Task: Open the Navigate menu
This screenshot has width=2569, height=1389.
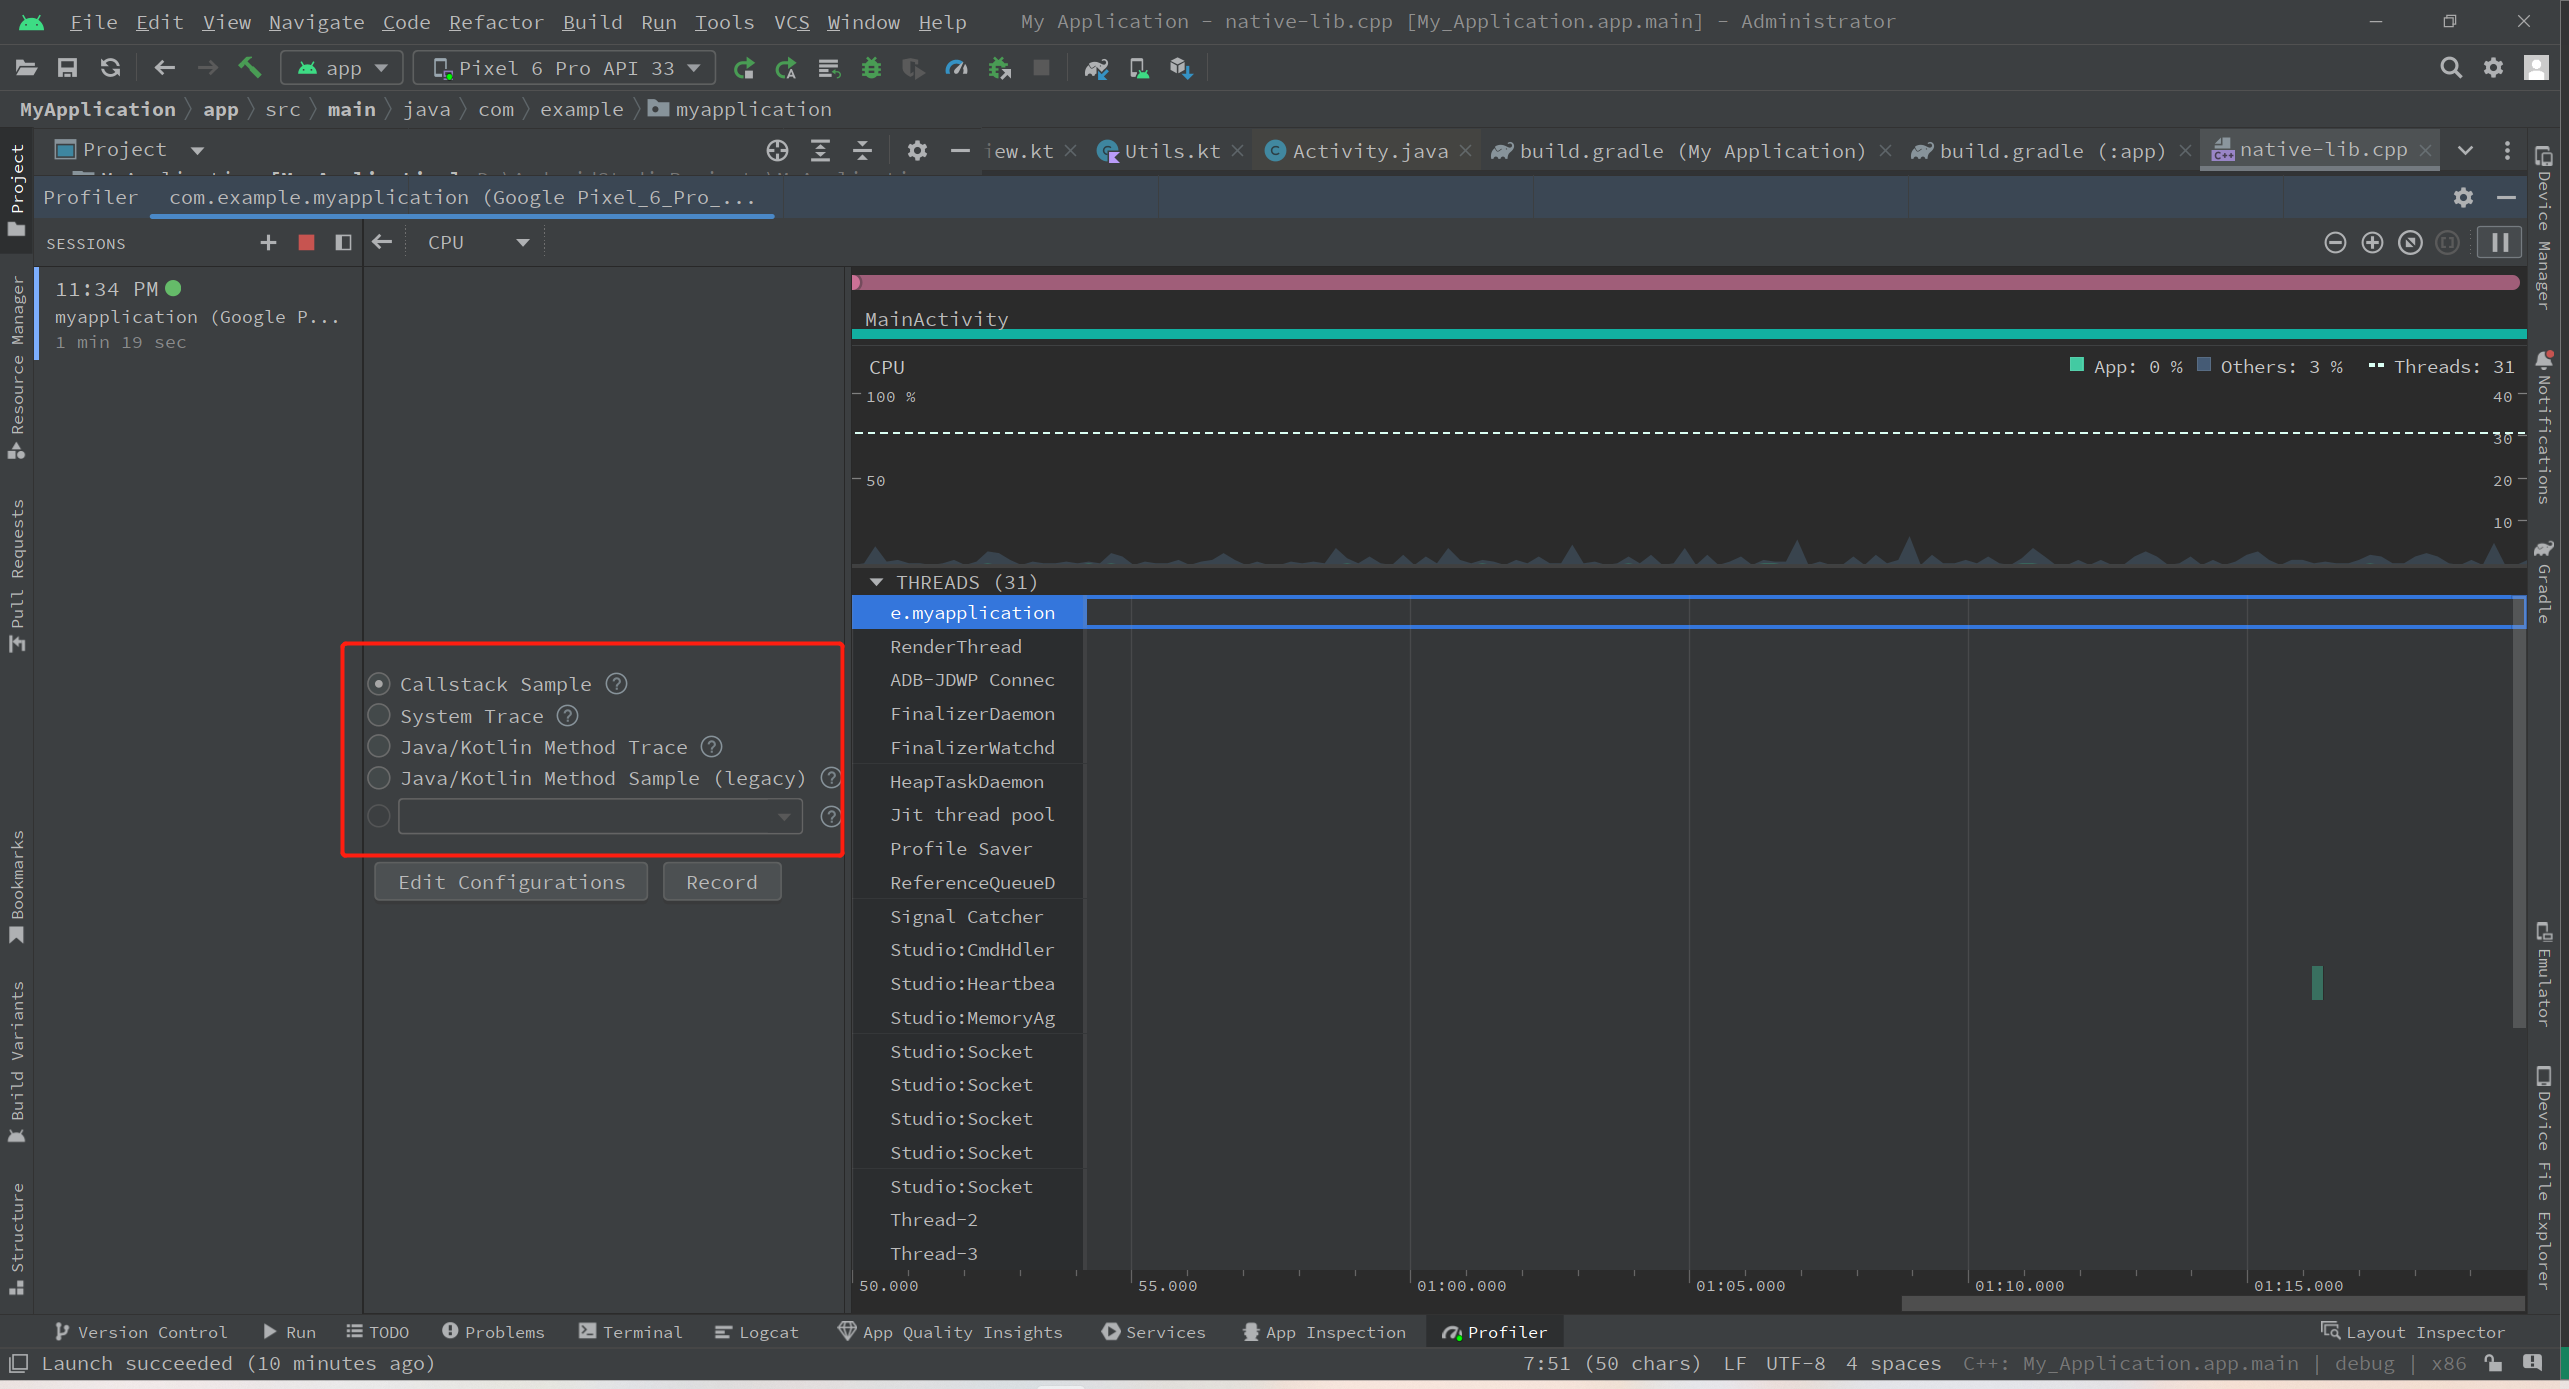Action: (x=316, y=22)
